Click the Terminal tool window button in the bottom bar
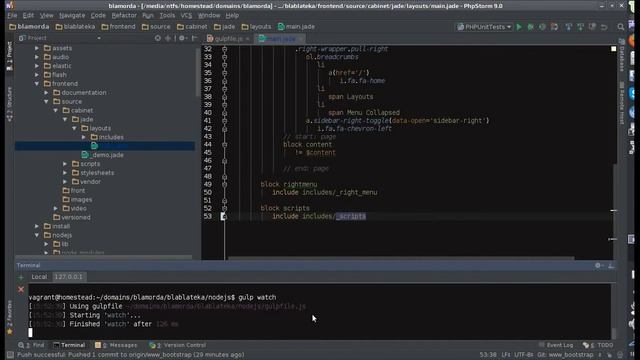This screenshot has height=360, width=640. [69, 345]
